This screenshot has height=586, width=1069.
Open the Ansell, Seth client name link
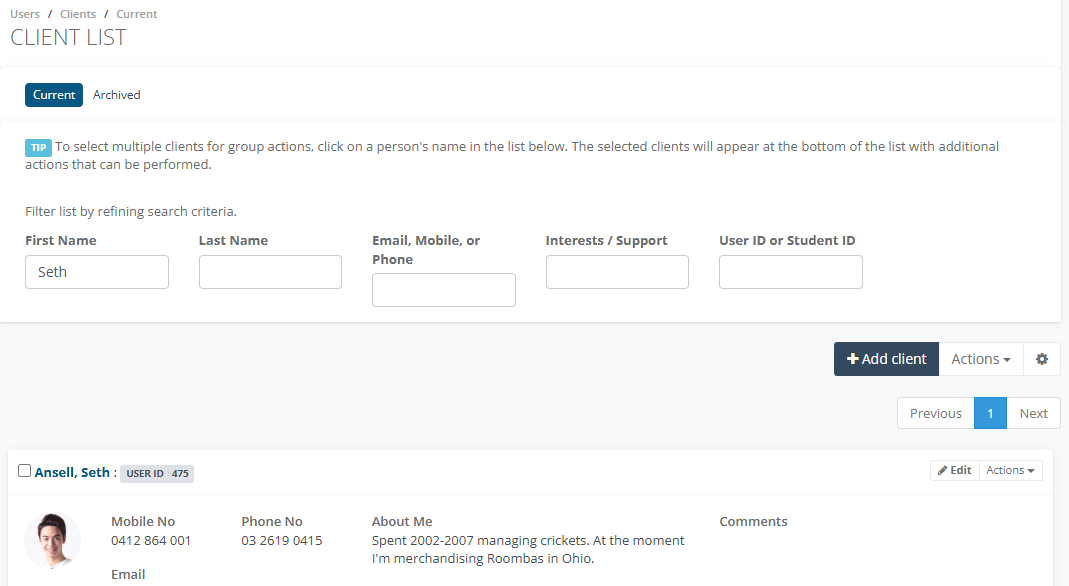coord(72,472)
